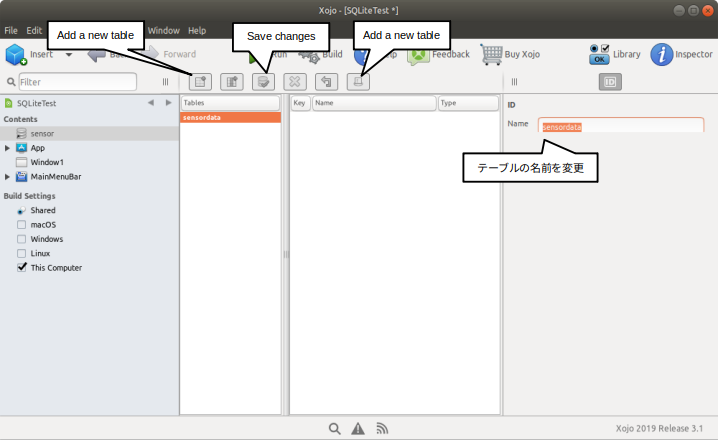Uncheck the This Computer checkbox
The width and height of the screenshot is (718, 440).
click(22, 267)
